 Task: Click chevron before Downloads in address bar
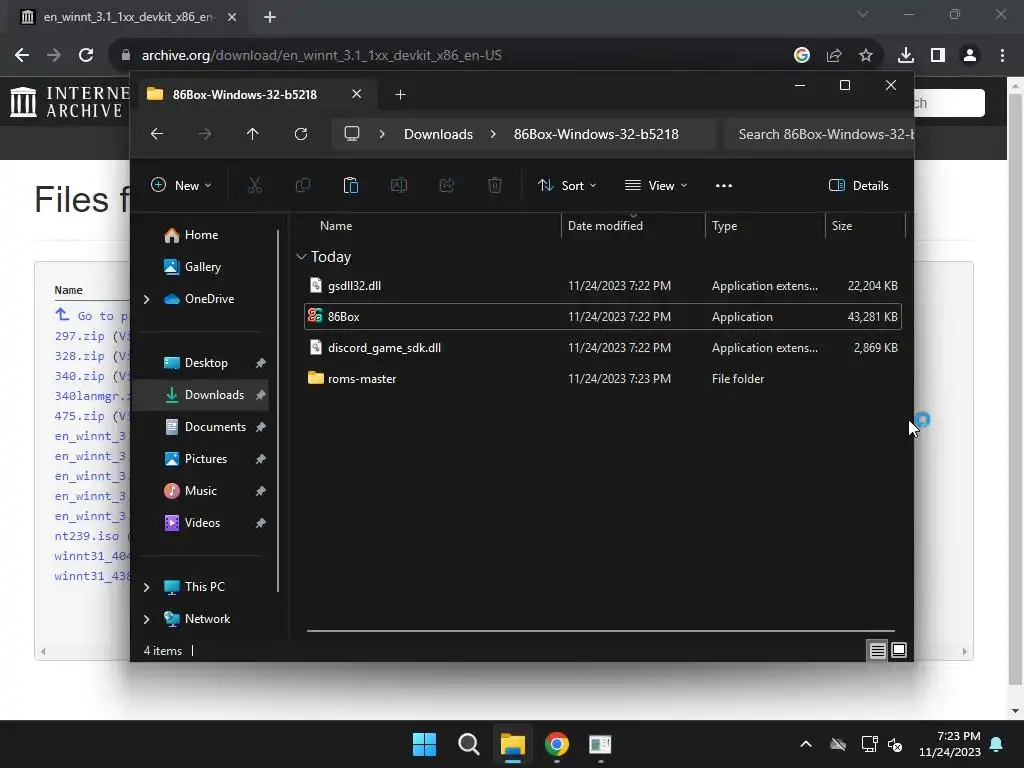click(382, 134)
